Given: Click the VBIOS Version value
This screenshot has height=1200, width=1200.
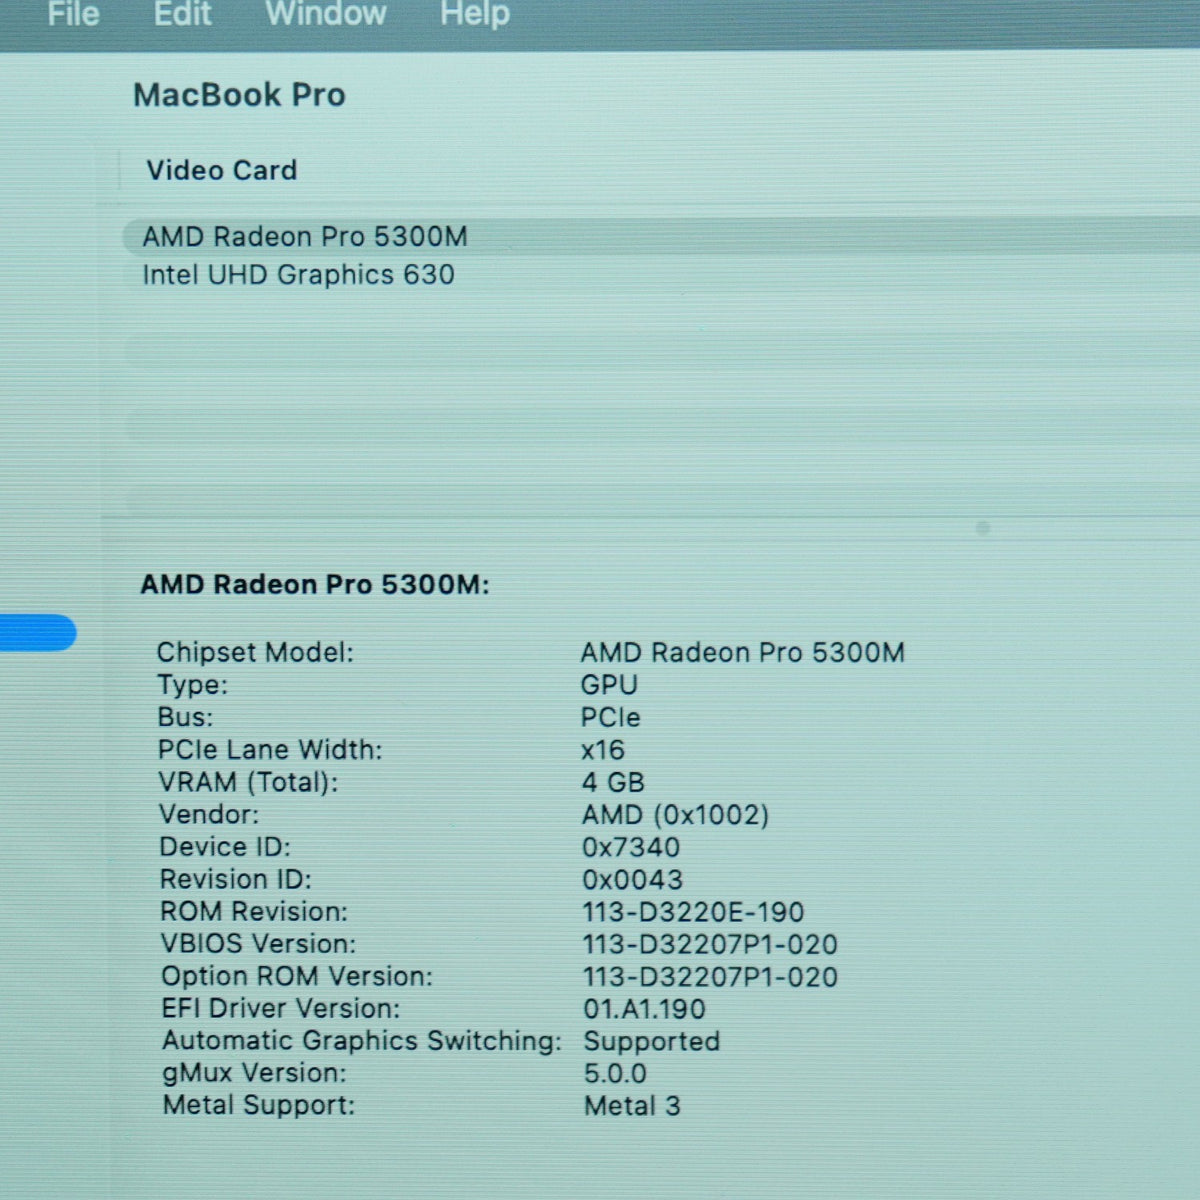Looking at the screenshot, I should pos(711,944).
